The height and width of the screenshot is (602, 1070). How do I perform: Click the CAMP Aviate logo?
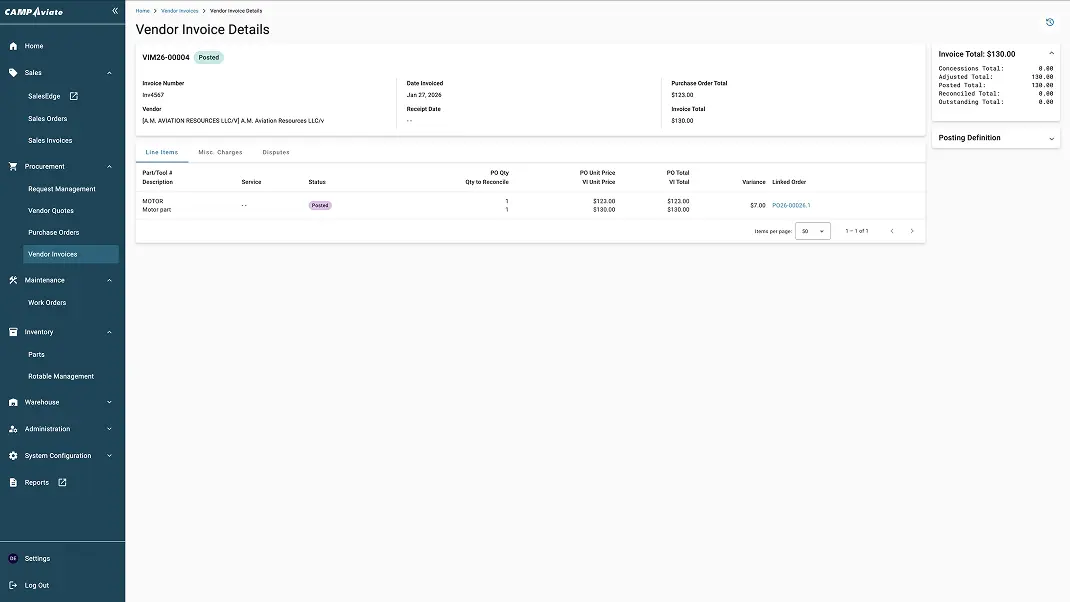33,12
